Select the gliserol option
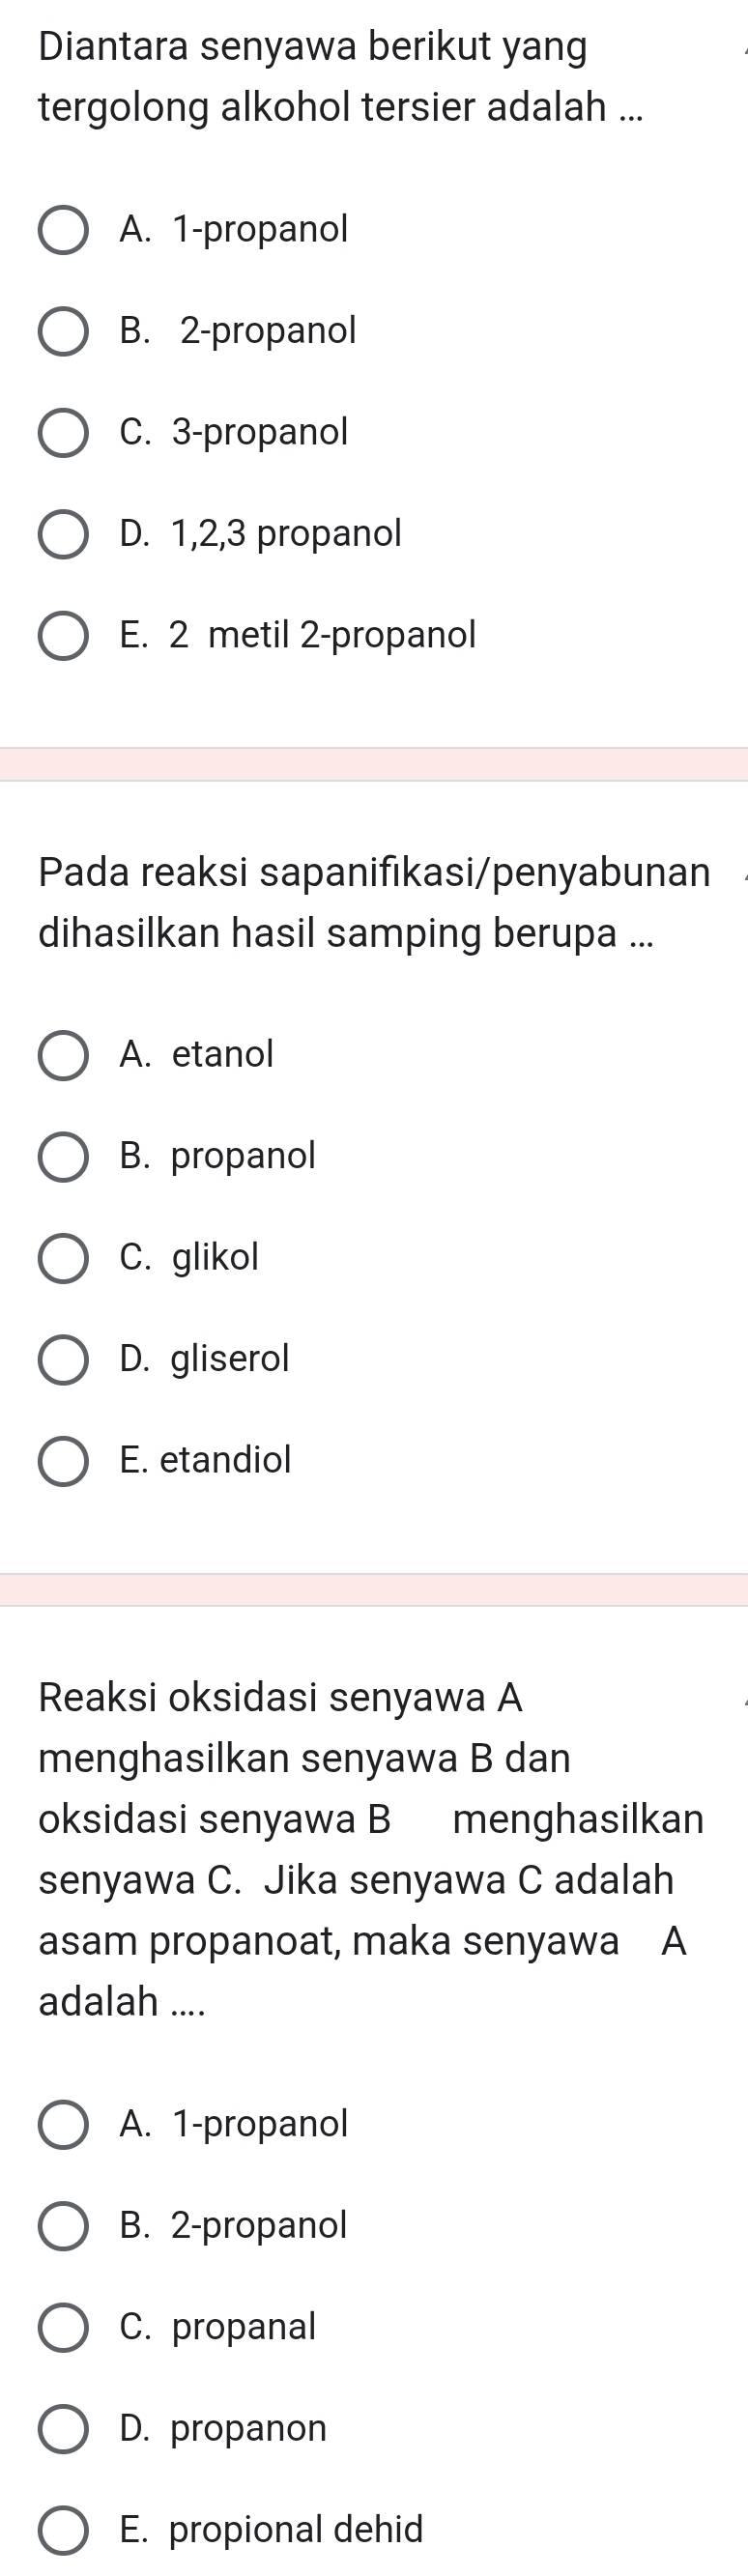 (63, 1360)
